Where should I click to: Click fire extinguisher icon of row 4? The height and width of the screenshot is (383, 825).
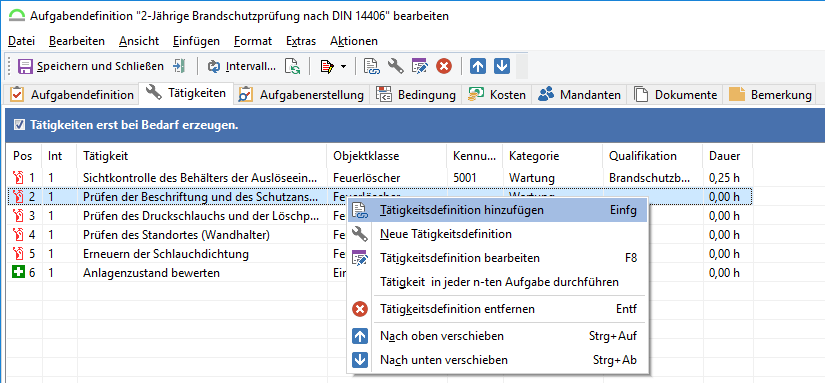point(18,235)
